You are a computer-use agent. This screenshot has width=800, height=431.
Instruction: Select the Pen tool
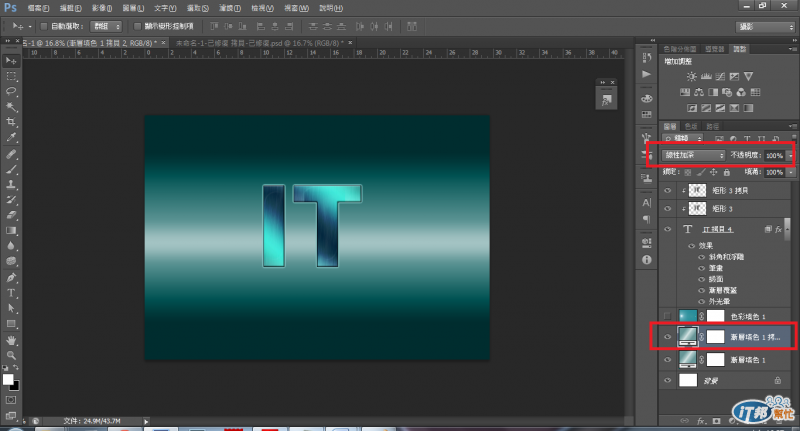pos(11,277)
